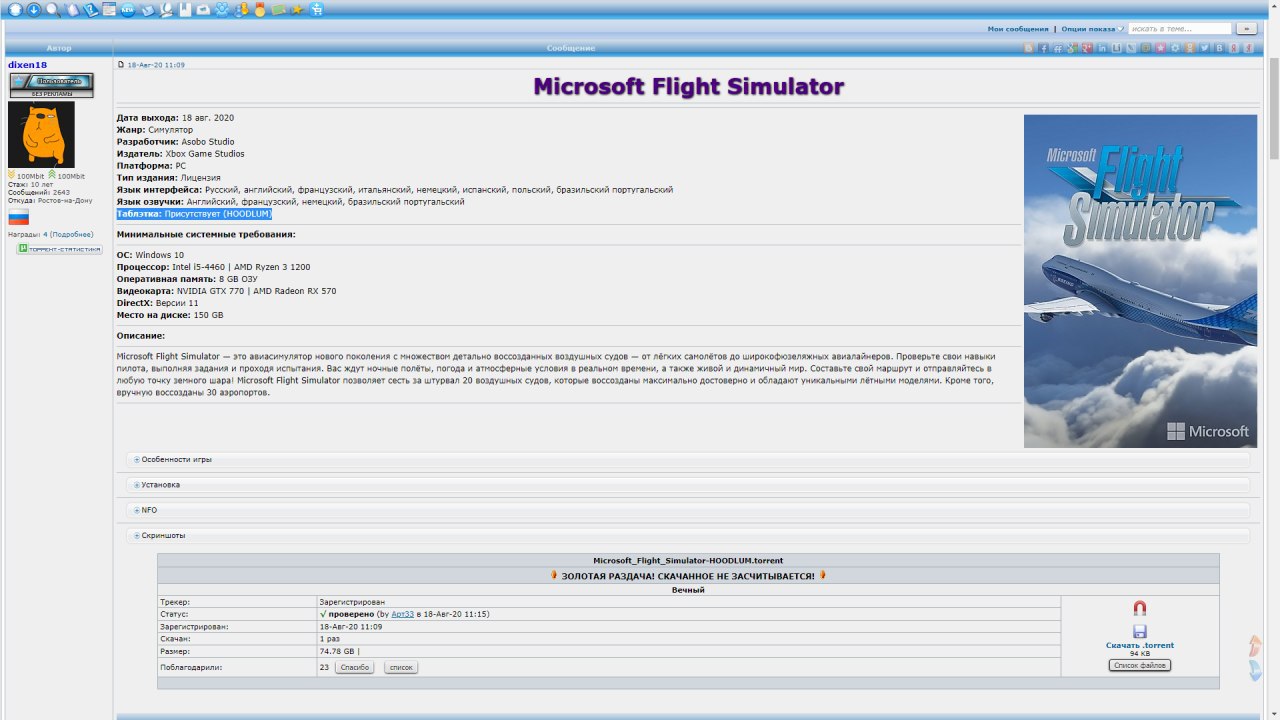
Task: Click the medal awards icon in top toolbar
Action: tap(260, 10)
